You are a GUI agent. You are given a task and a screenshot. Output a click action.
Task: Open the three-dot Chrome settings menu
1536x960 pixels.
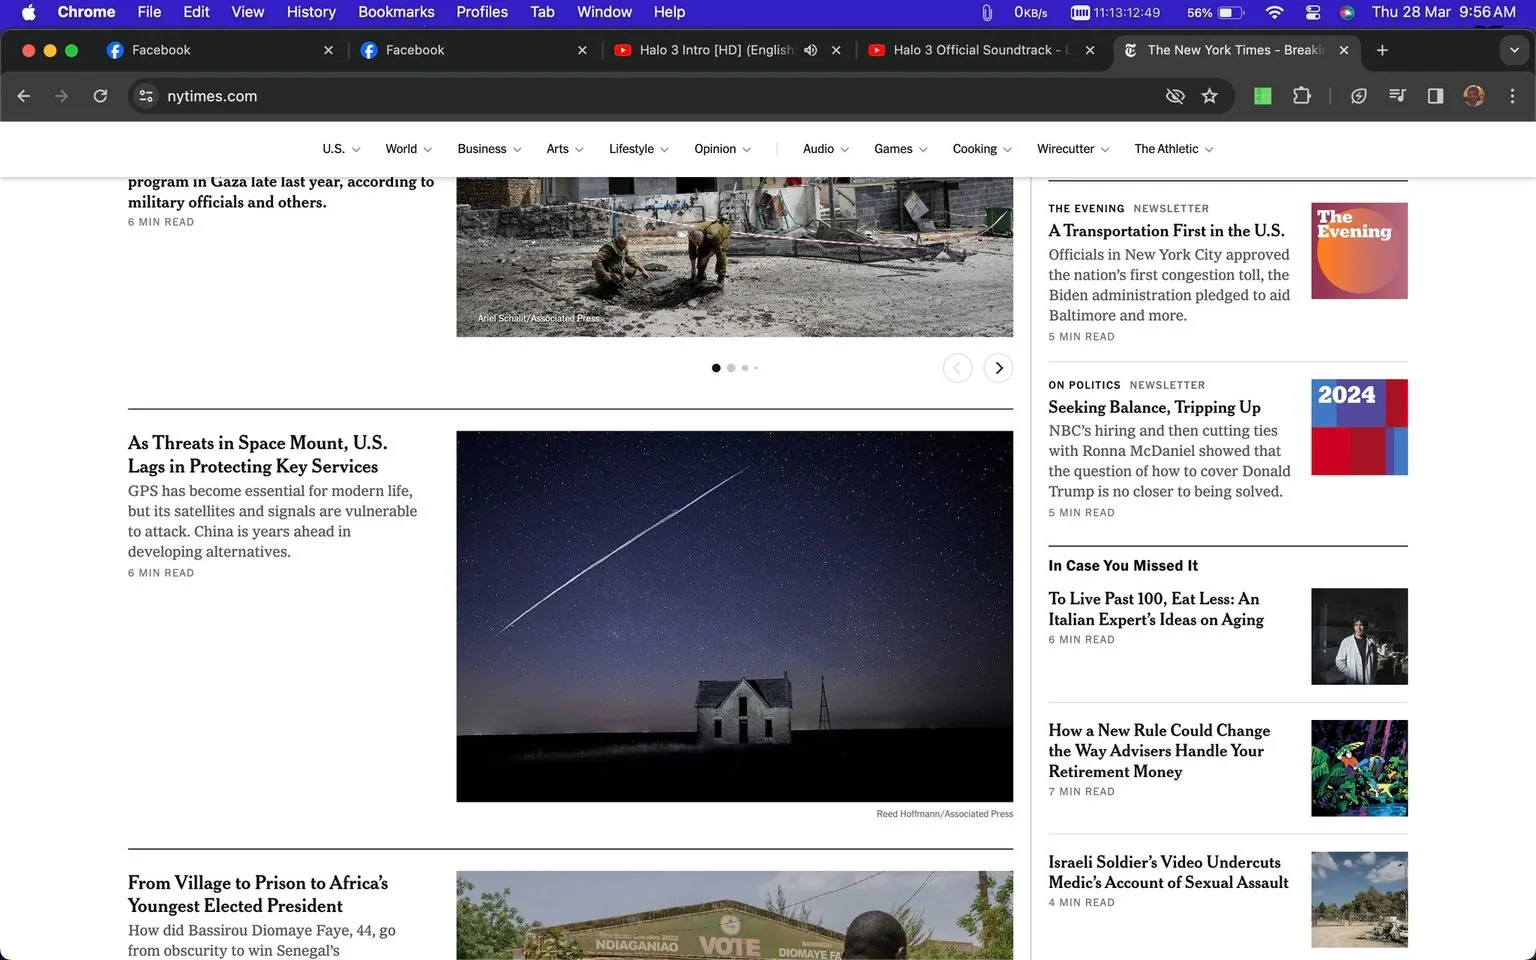(x=1513, y=95)
